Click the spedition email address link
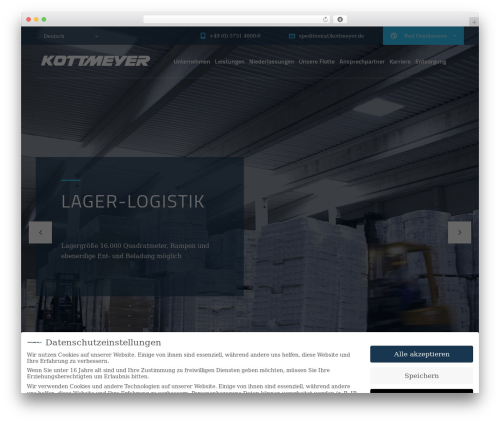 (x=331, y=36)
